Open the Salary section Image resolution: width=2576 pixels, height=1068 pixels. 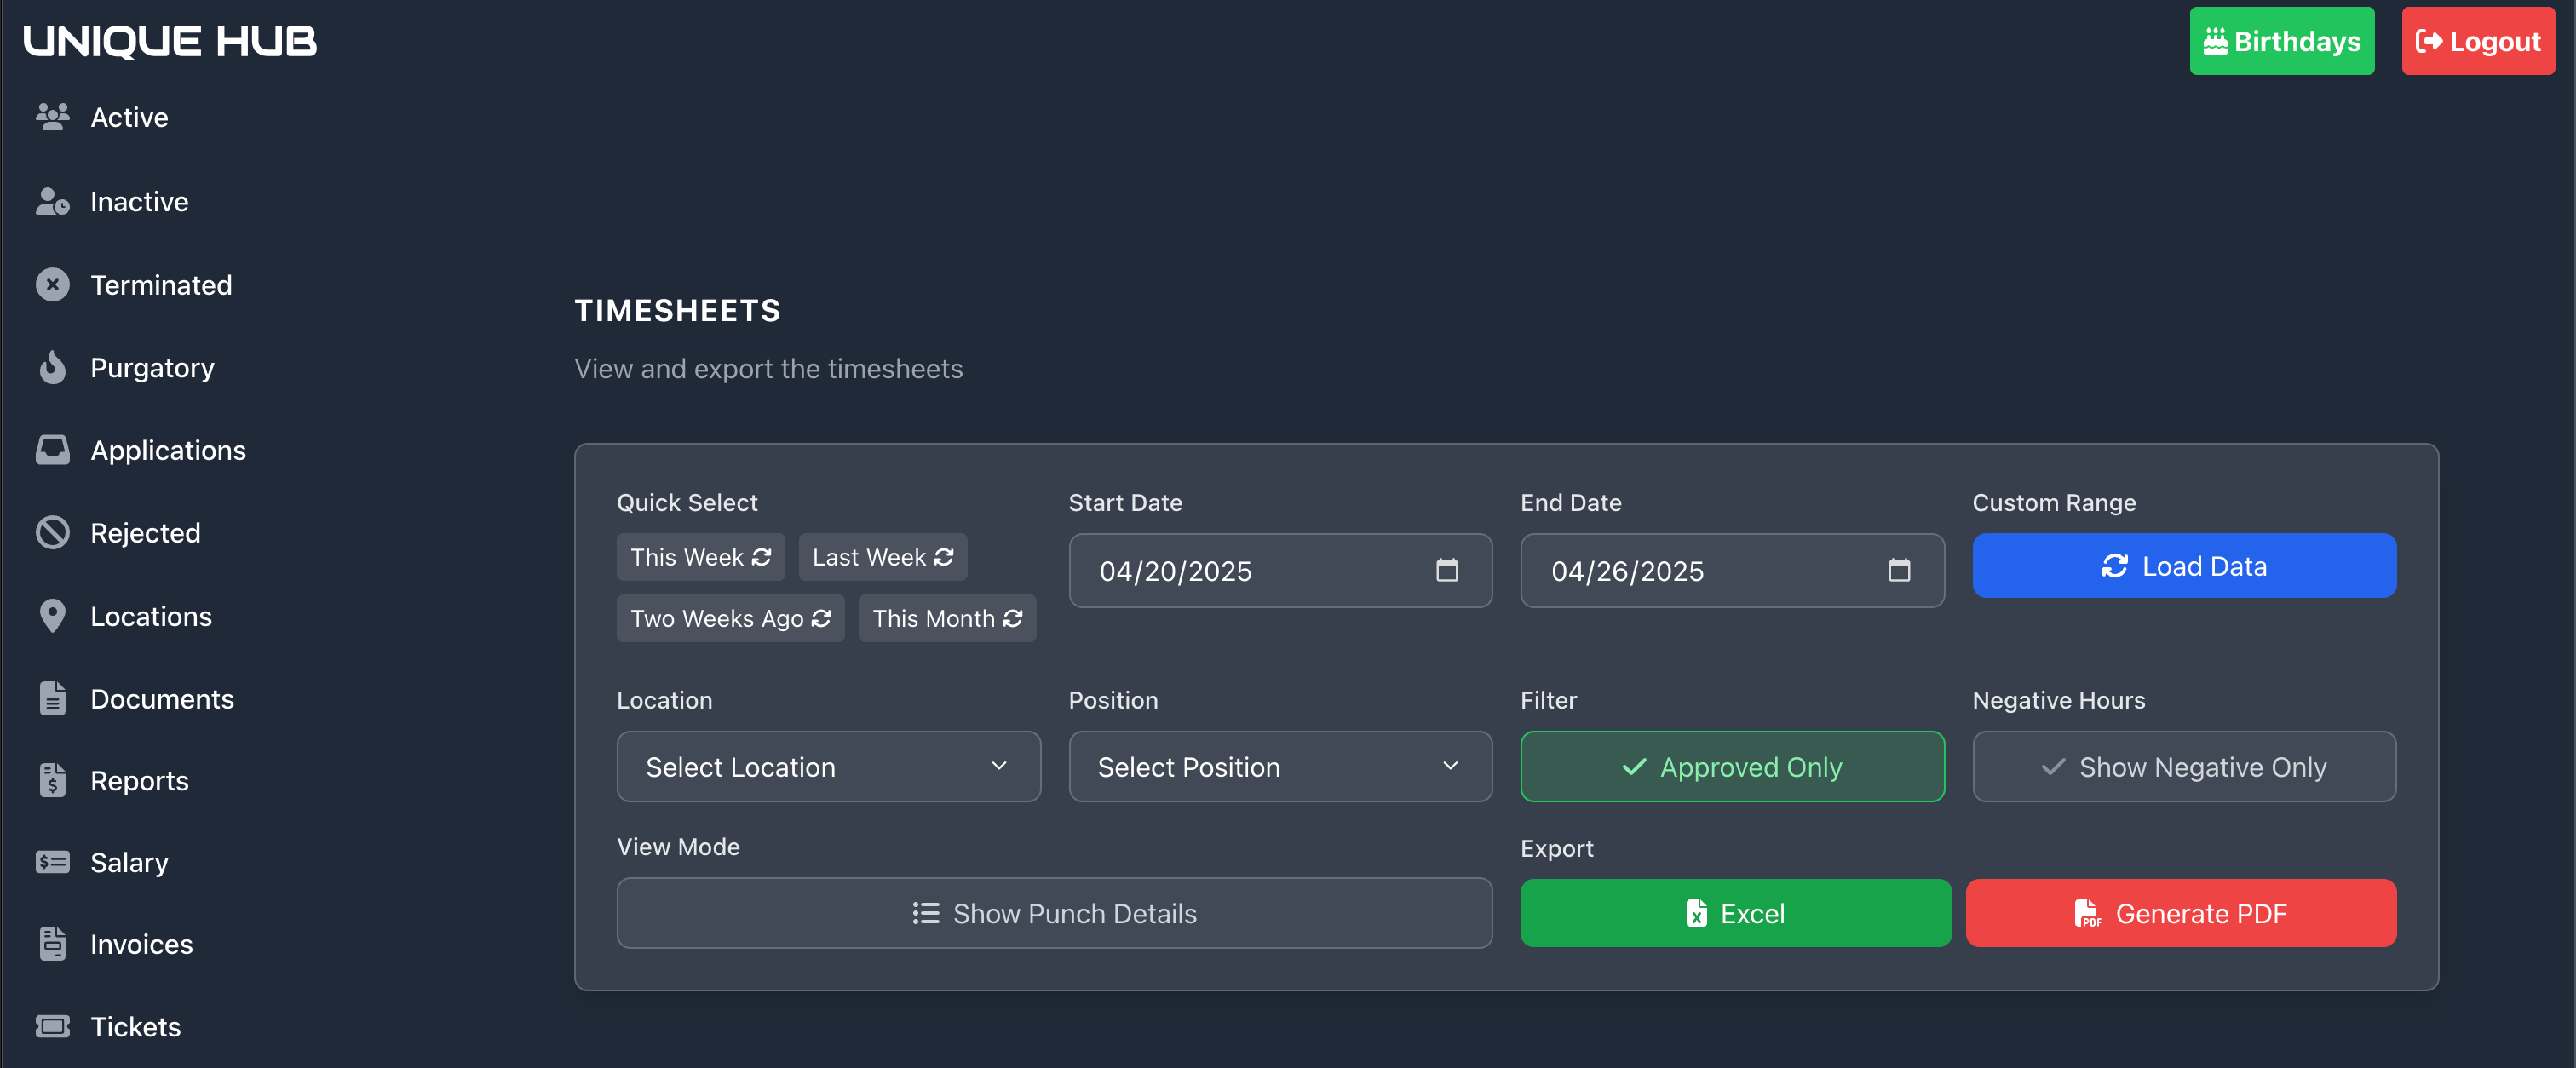pos(129,862)
